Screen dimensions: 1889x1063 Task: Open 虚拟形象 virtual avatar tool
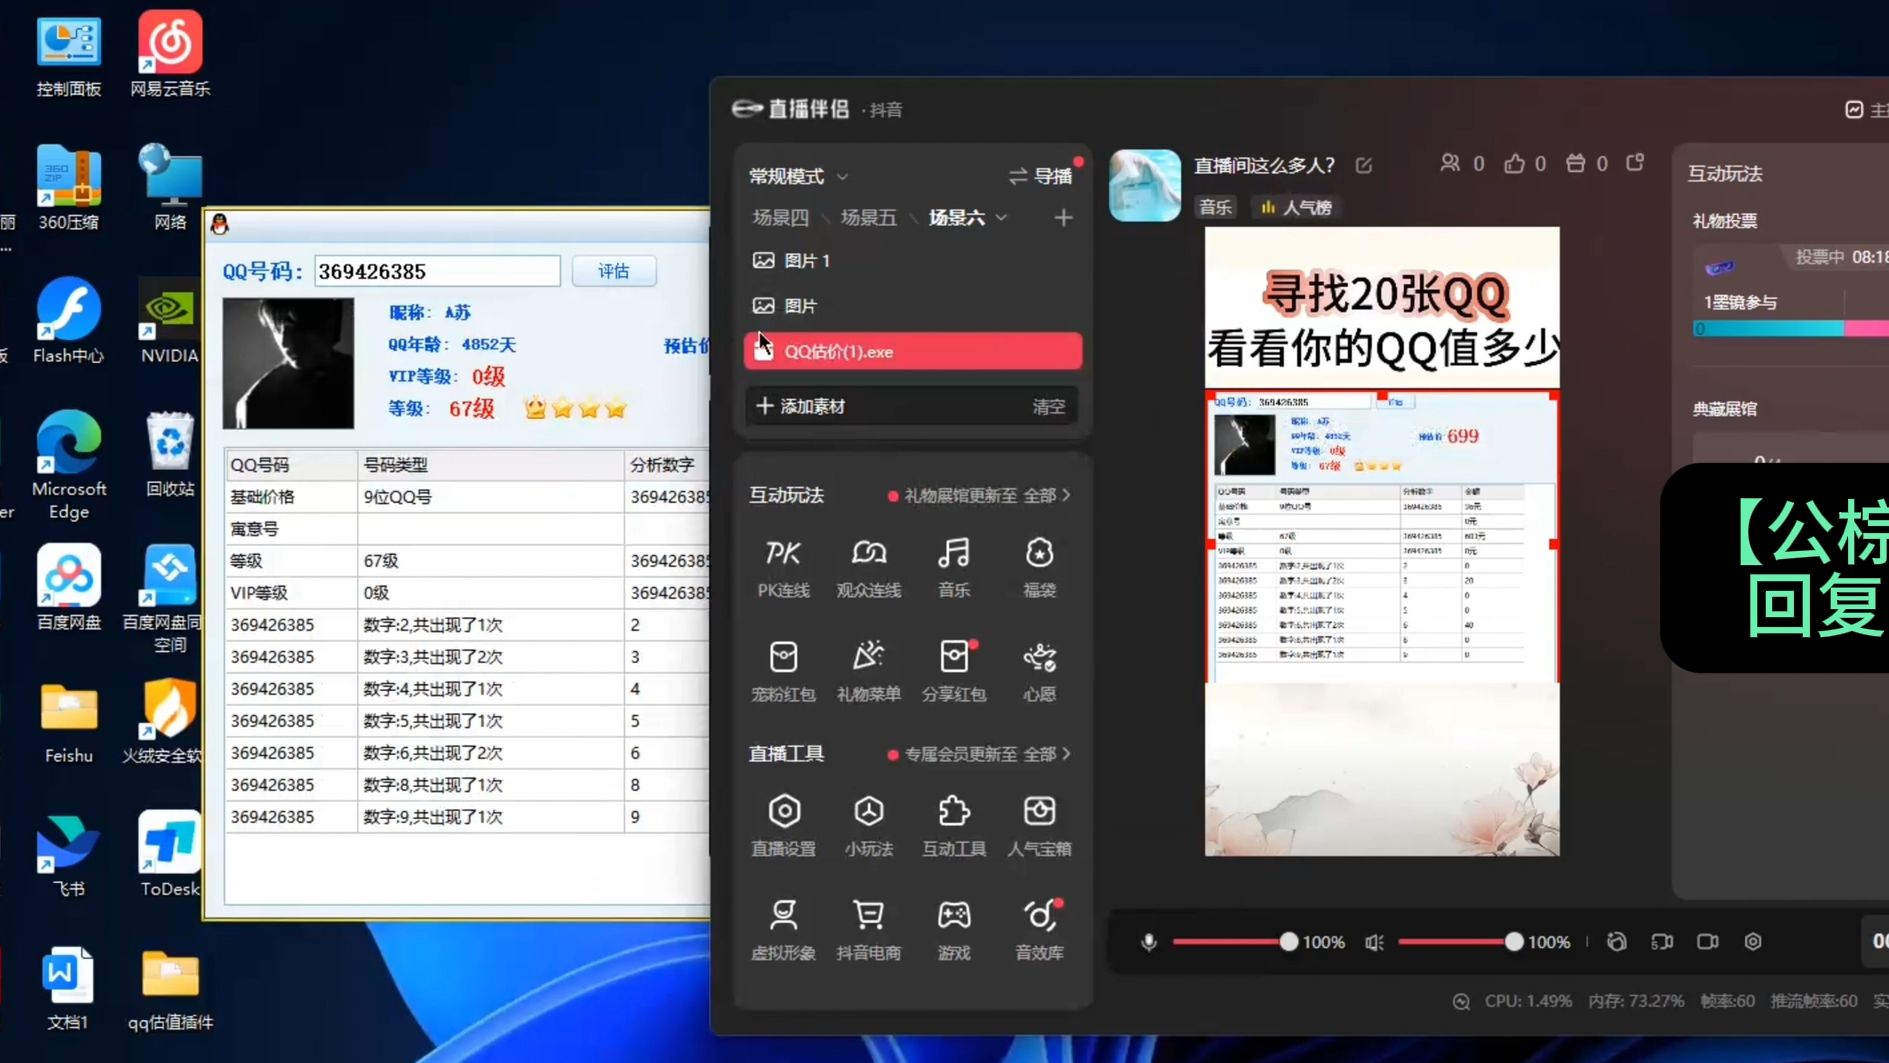tap(783, 930)
